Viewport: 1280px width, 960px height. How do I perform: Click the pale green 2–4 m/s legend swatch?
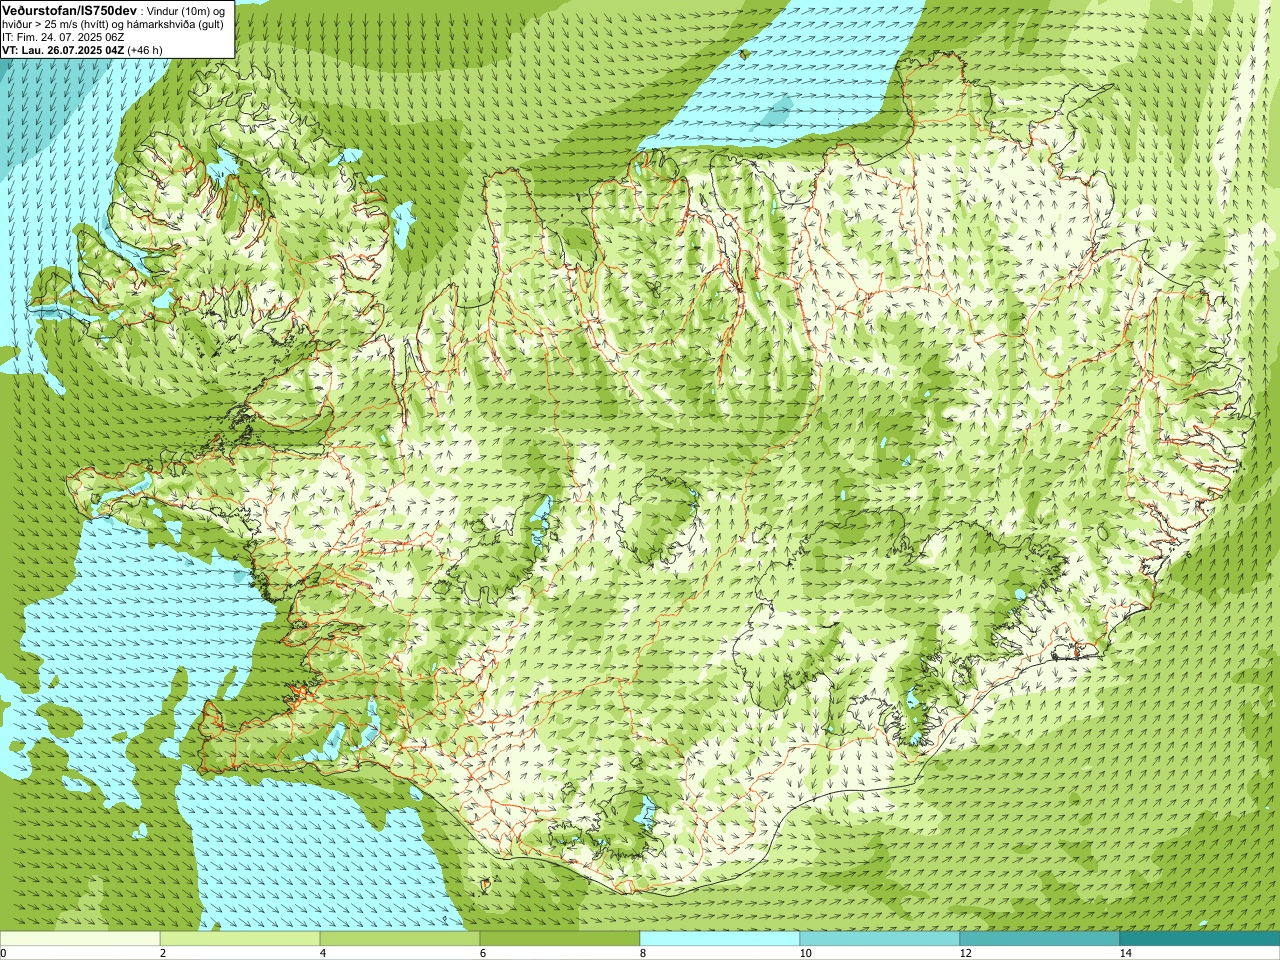pyautogui.click(x=240, y=939)
